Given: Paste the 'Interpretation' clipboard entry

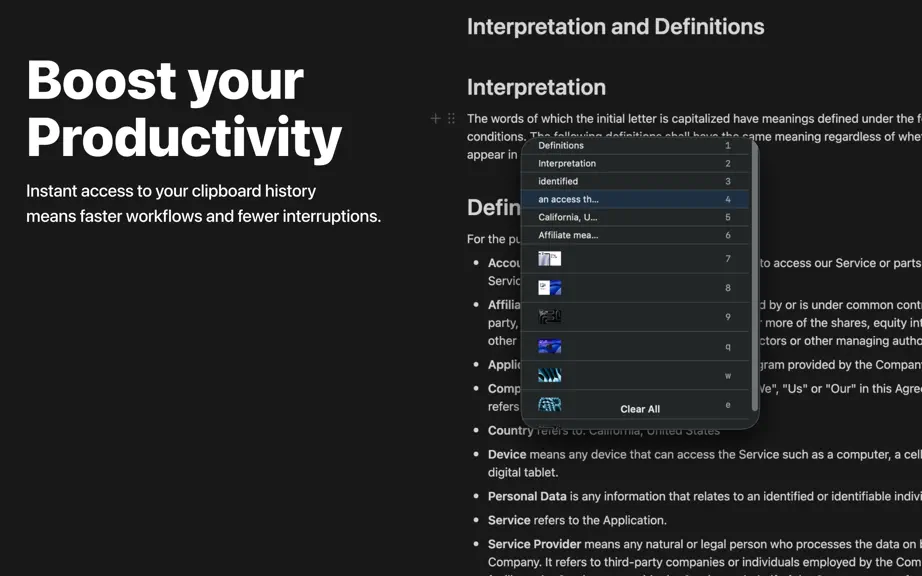Looking at the screenshot, I should point(636,163).
